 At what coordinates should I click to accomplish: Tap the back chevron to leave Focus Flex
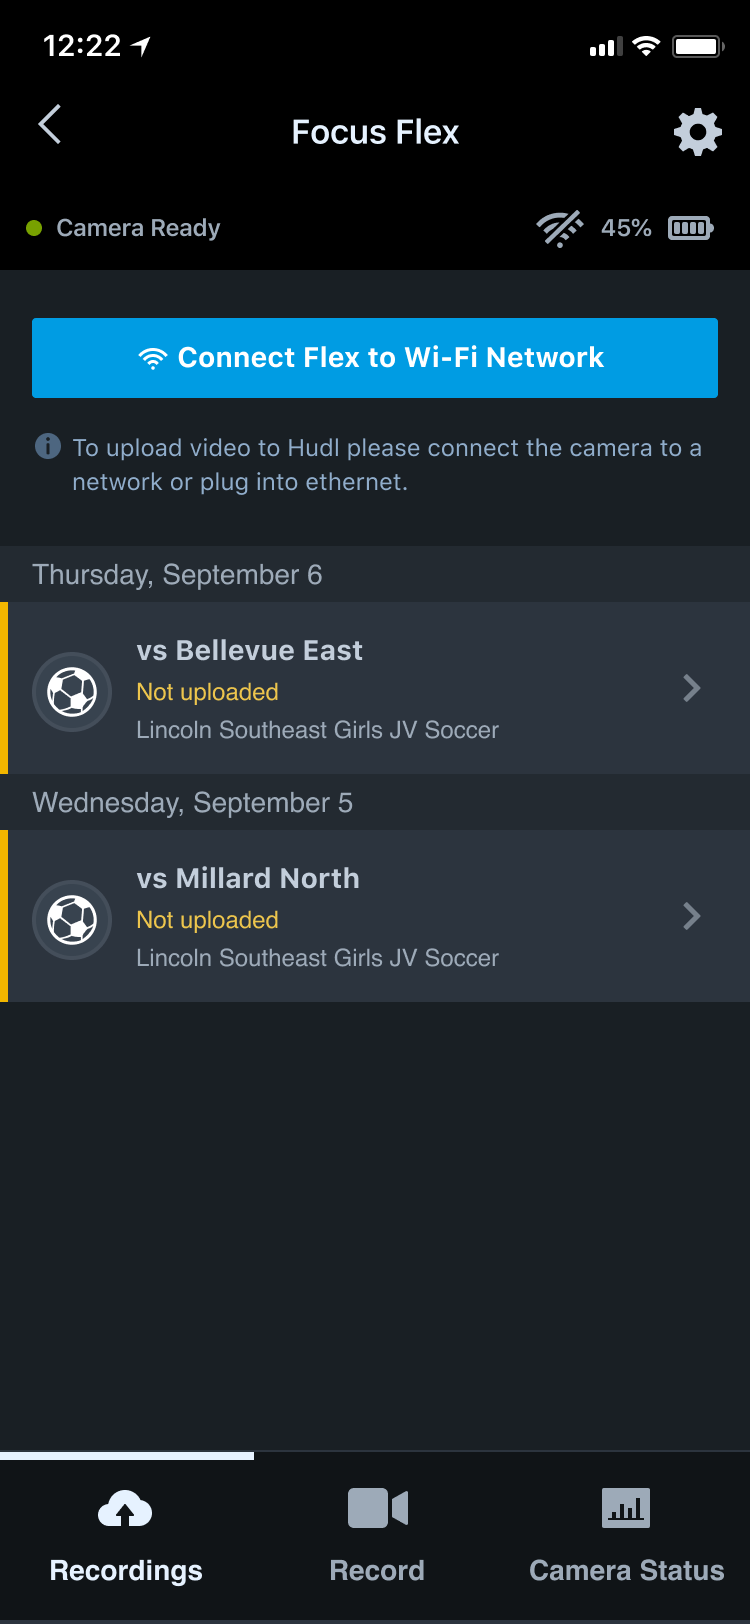(49, 125)
